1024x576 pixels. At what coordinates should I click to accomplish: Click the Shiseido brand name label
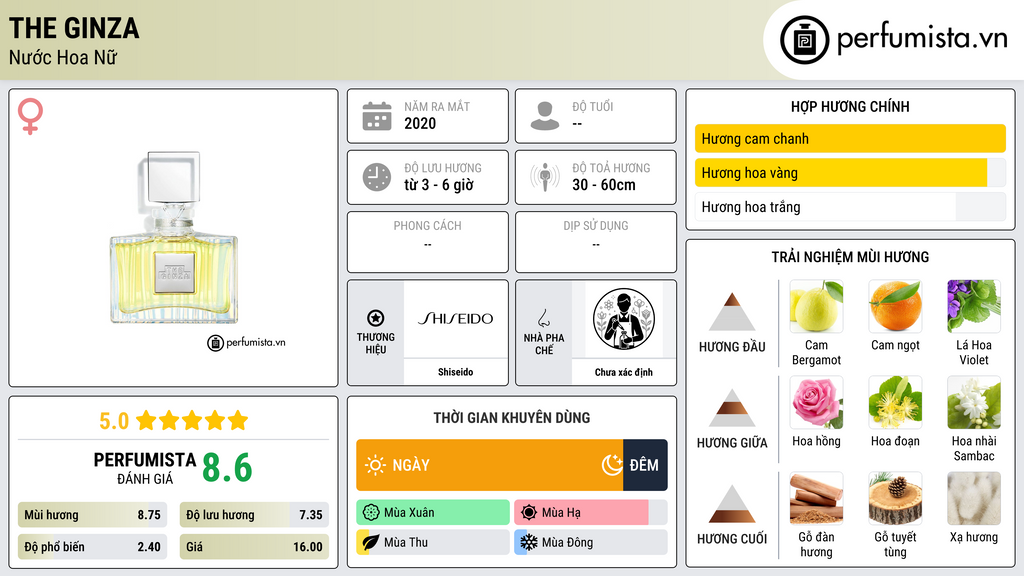coord(455,372)
